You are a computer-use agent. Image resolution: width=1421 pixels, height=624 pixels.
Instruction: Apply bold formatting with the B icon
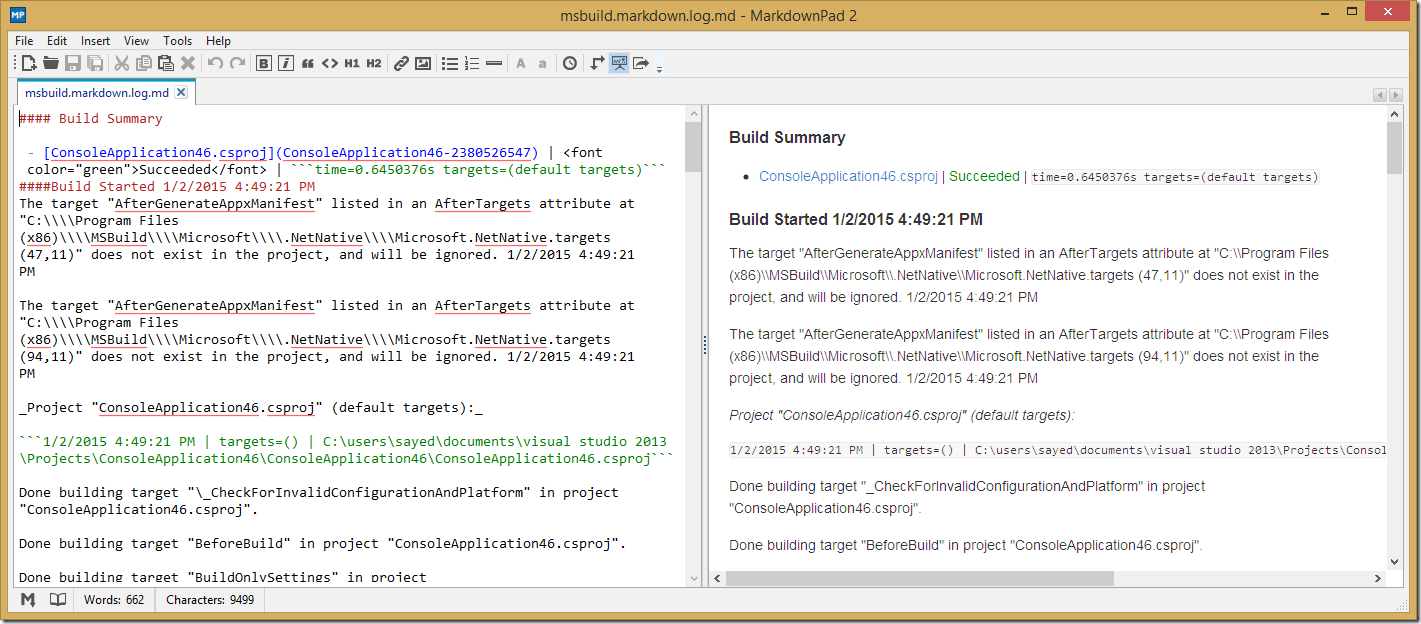pyautogui.click(x=264, y=63)
